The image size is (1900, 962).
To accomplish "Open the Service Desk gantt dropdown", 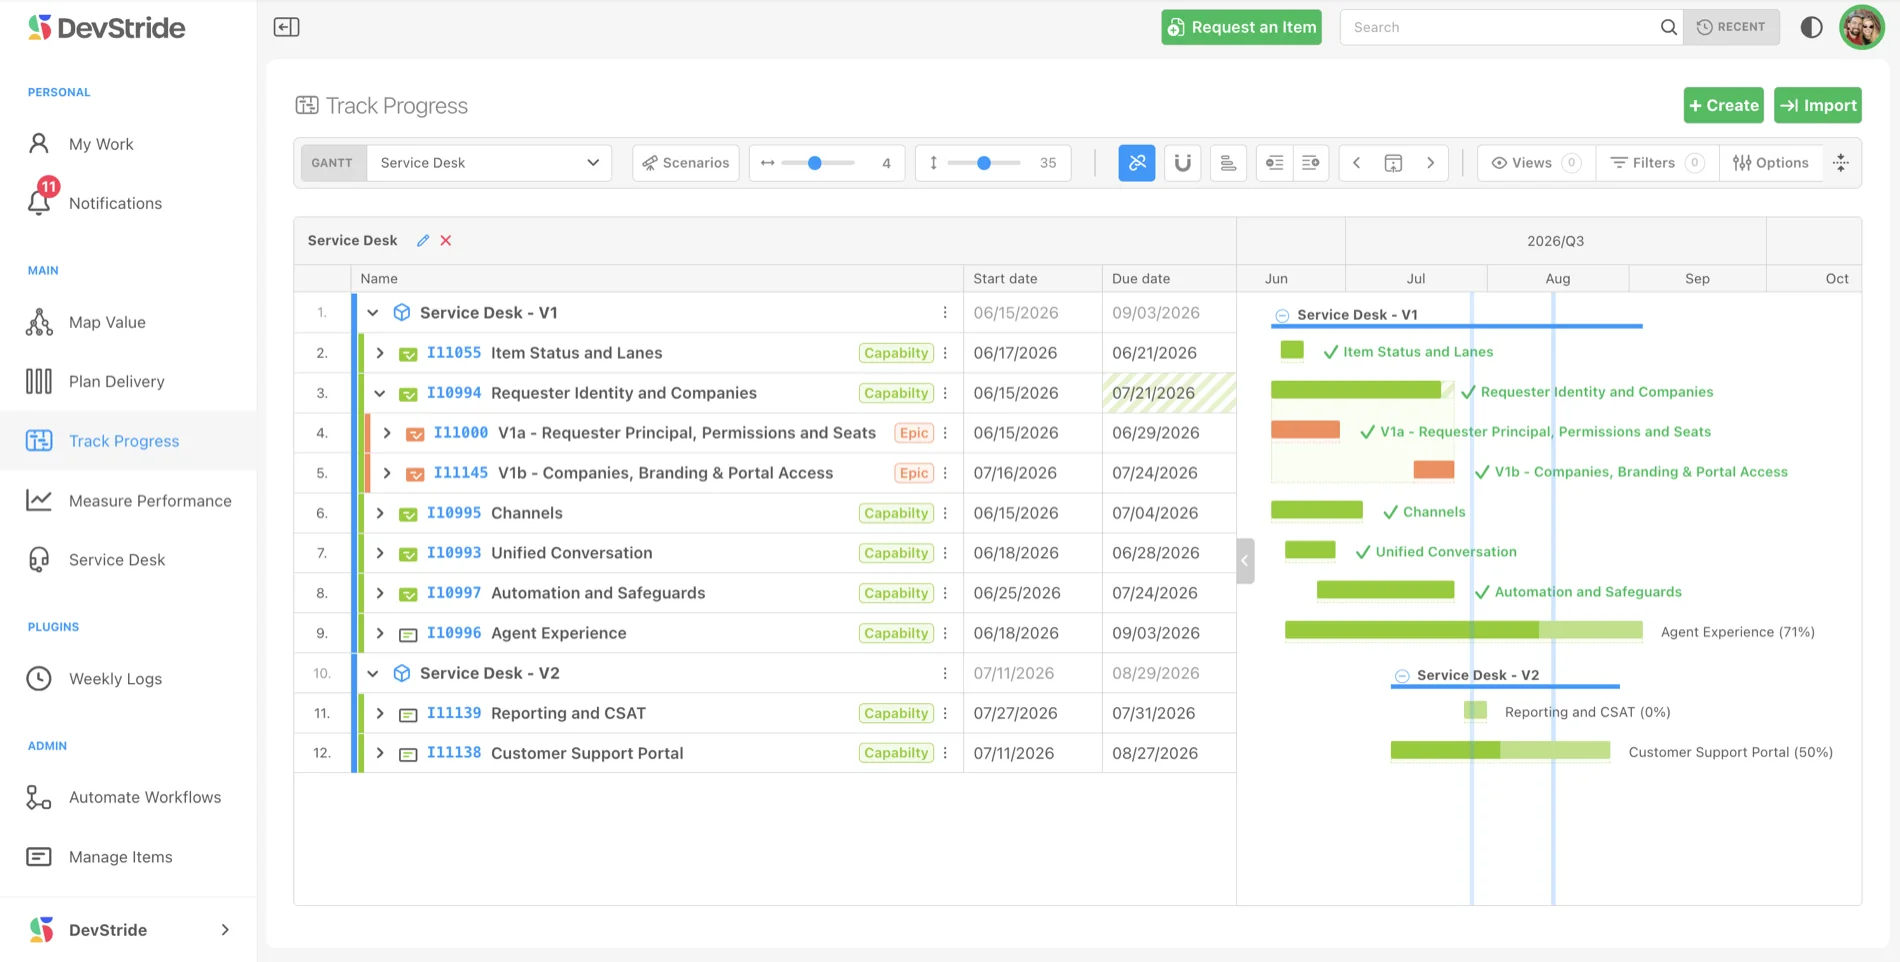I will pos(489,163).
